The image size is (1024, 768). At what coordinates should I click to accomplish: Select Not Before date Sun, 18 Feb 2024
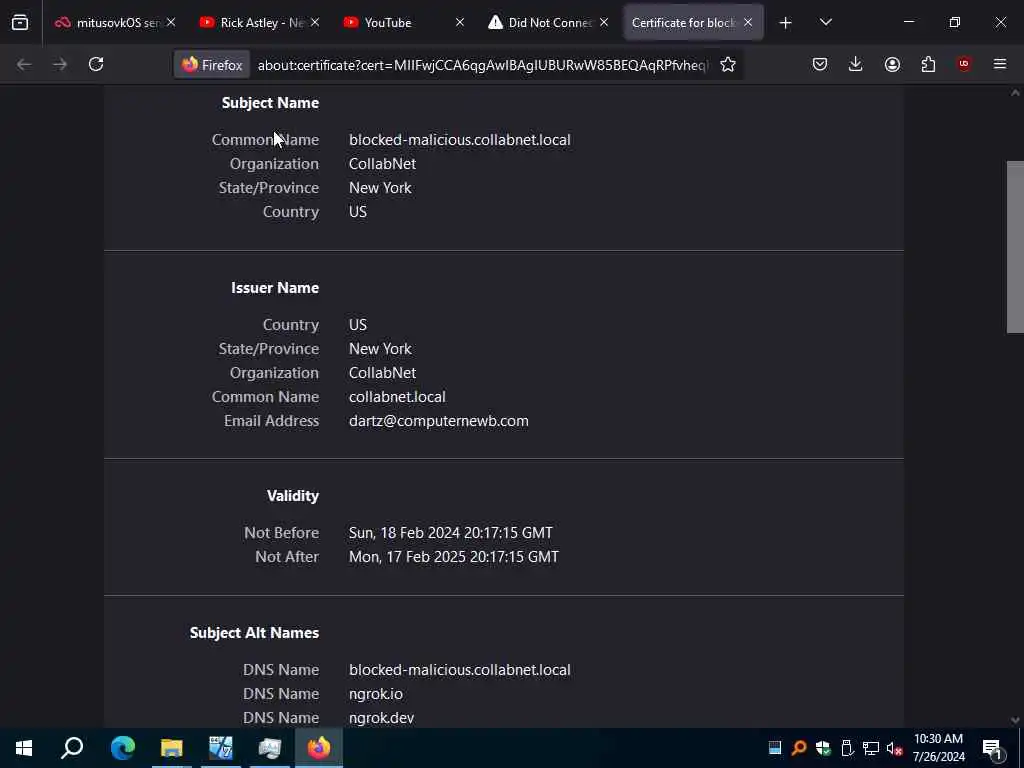coord(451,533)
